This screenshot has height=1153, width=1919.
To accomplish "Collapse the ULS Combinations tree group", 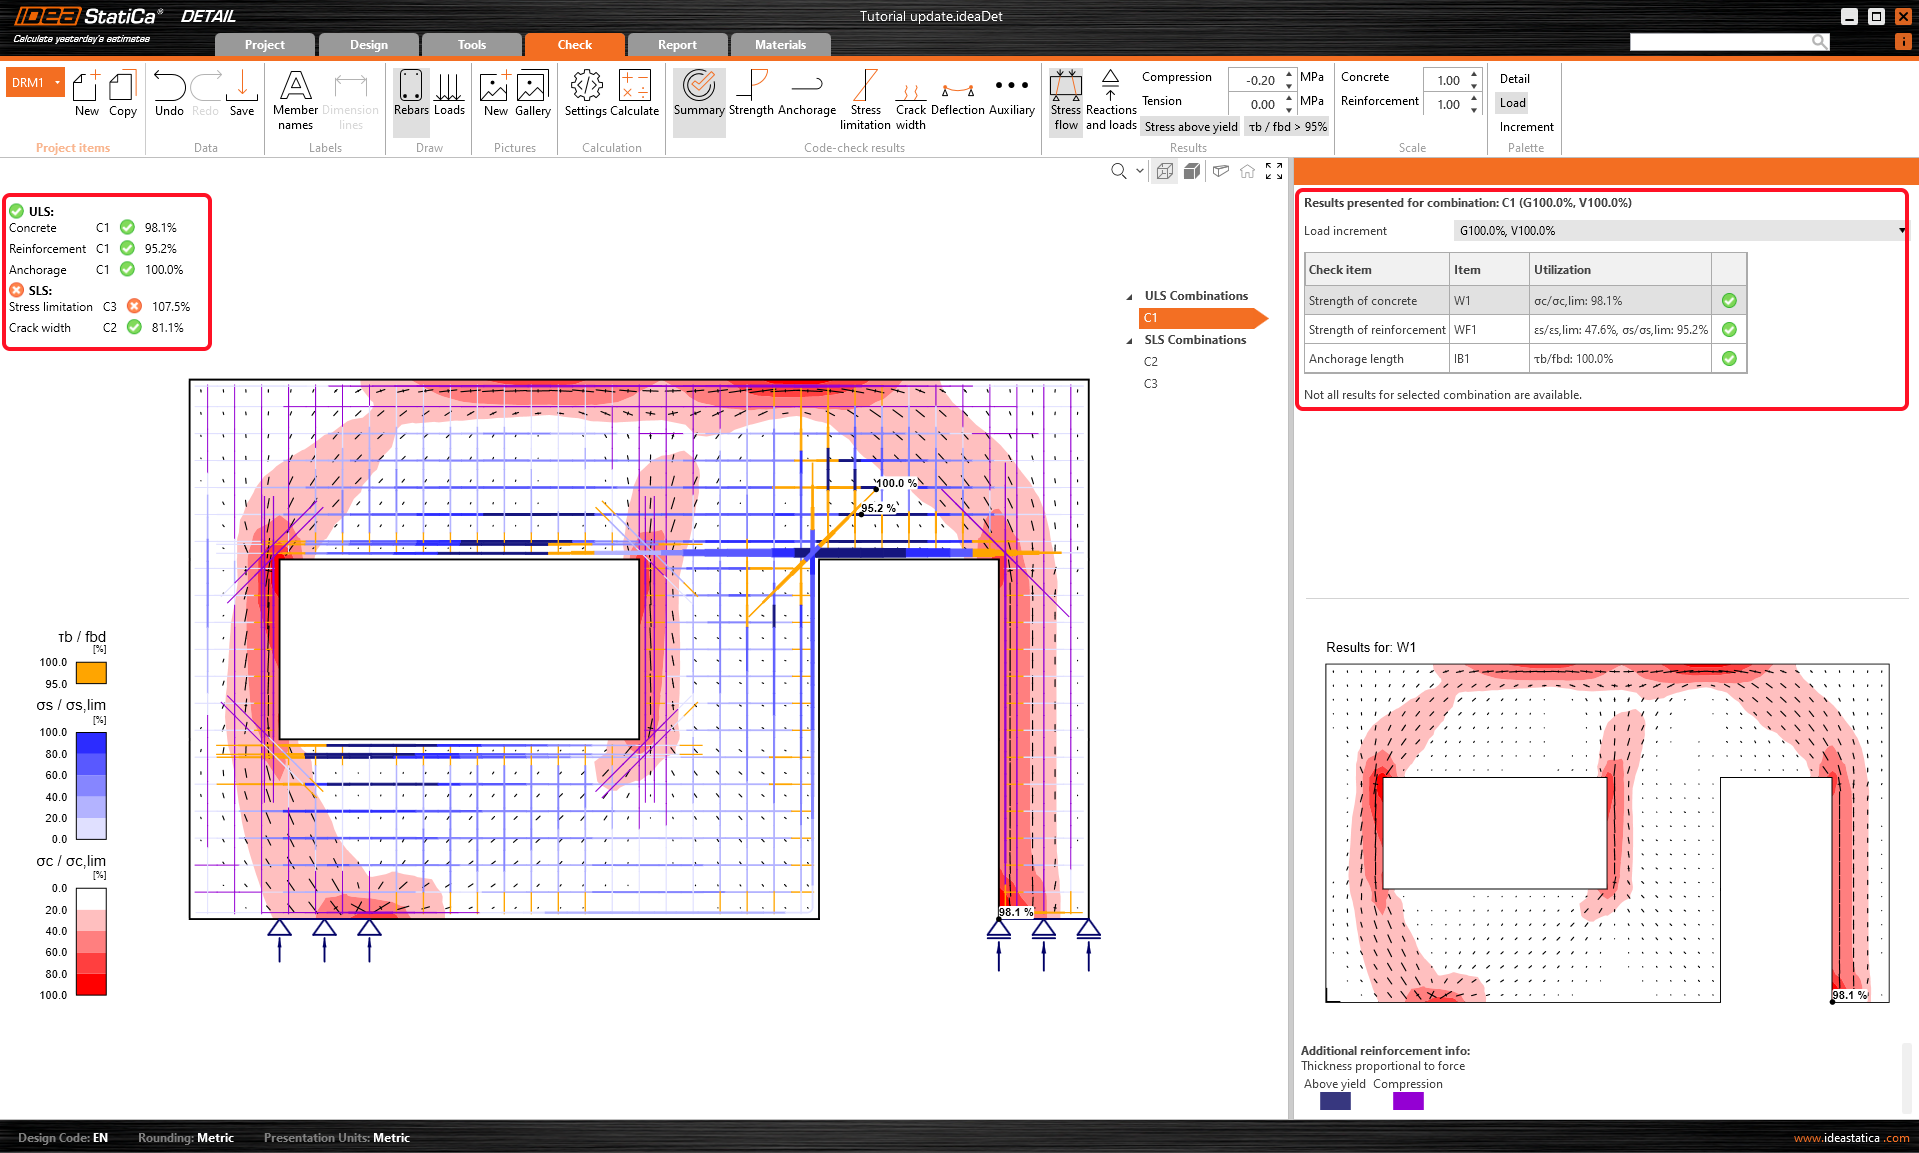I will pos(1130,297).
